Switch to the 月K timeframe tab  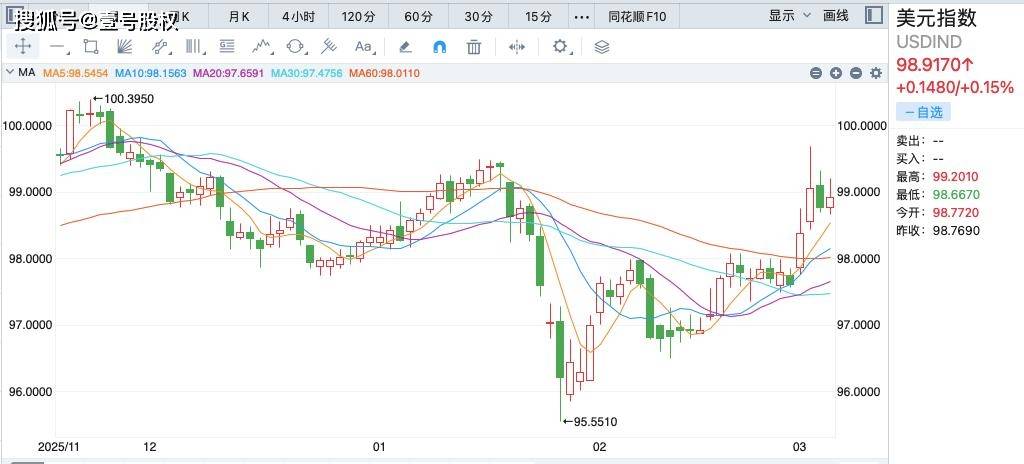click(239, 16)
